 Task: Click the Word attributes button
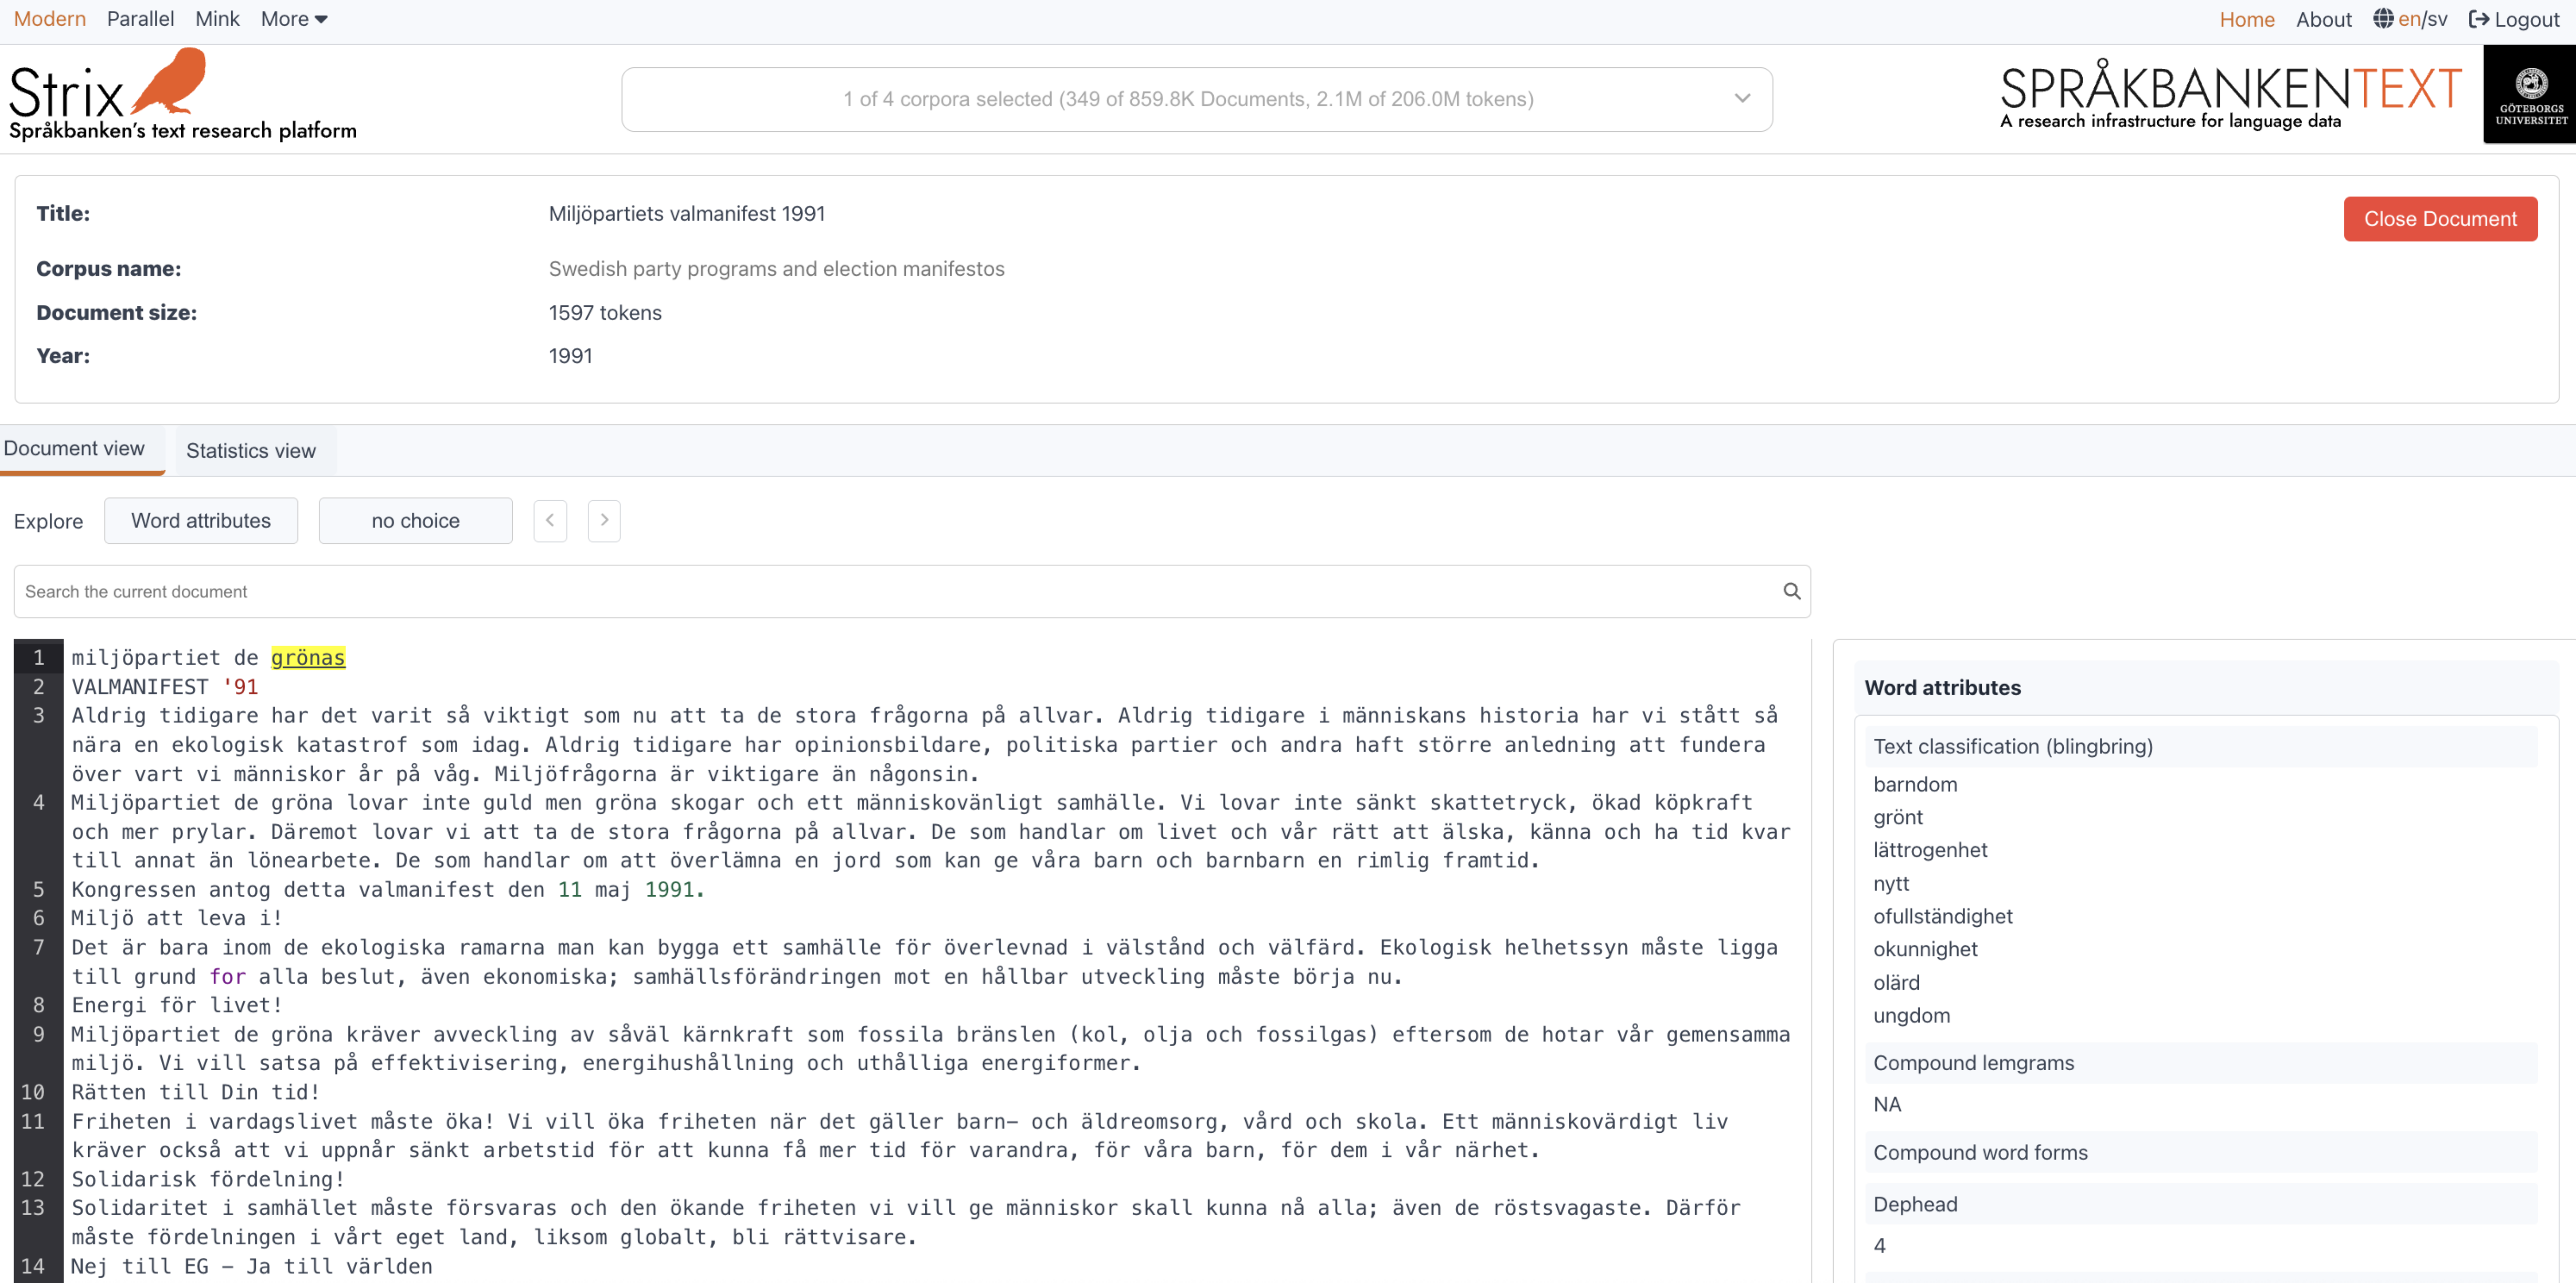click(x=201, y=521)
